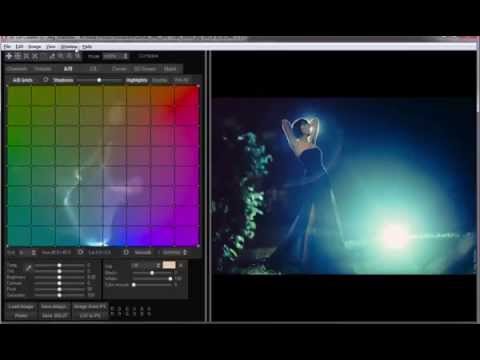Click the Brightness slider handle
Screen dimensions: 480x360
click(59, 277)
